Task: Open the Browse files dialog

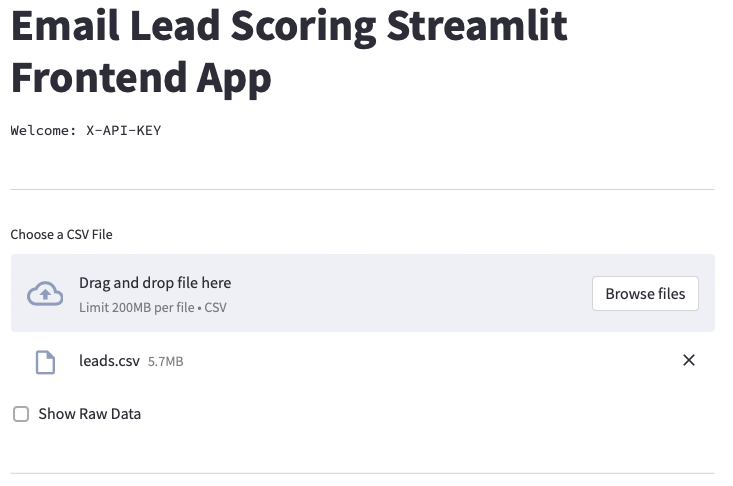Action: pos(645,293)
